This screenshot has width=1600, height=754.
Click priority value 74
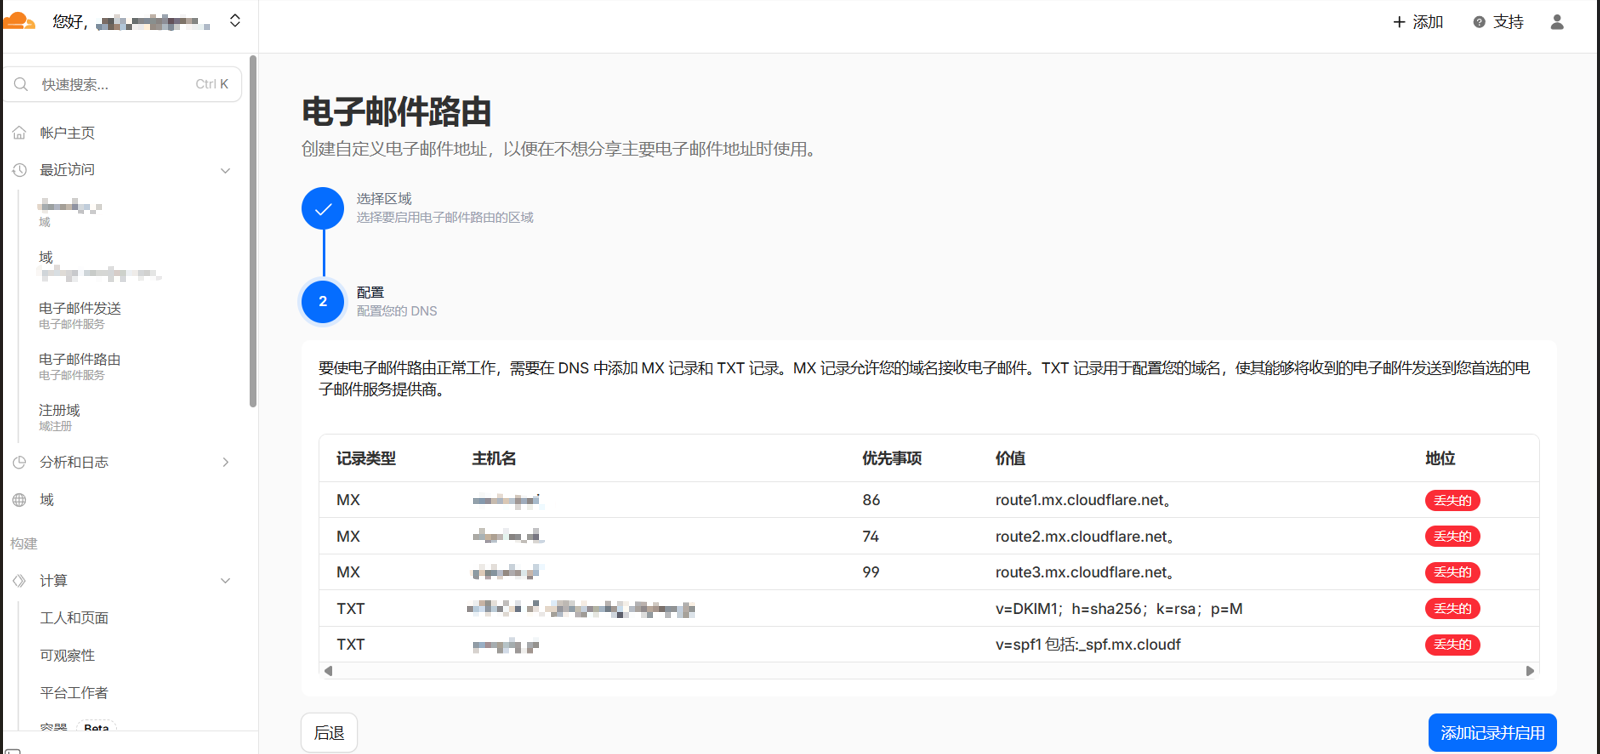pos(871,536)
